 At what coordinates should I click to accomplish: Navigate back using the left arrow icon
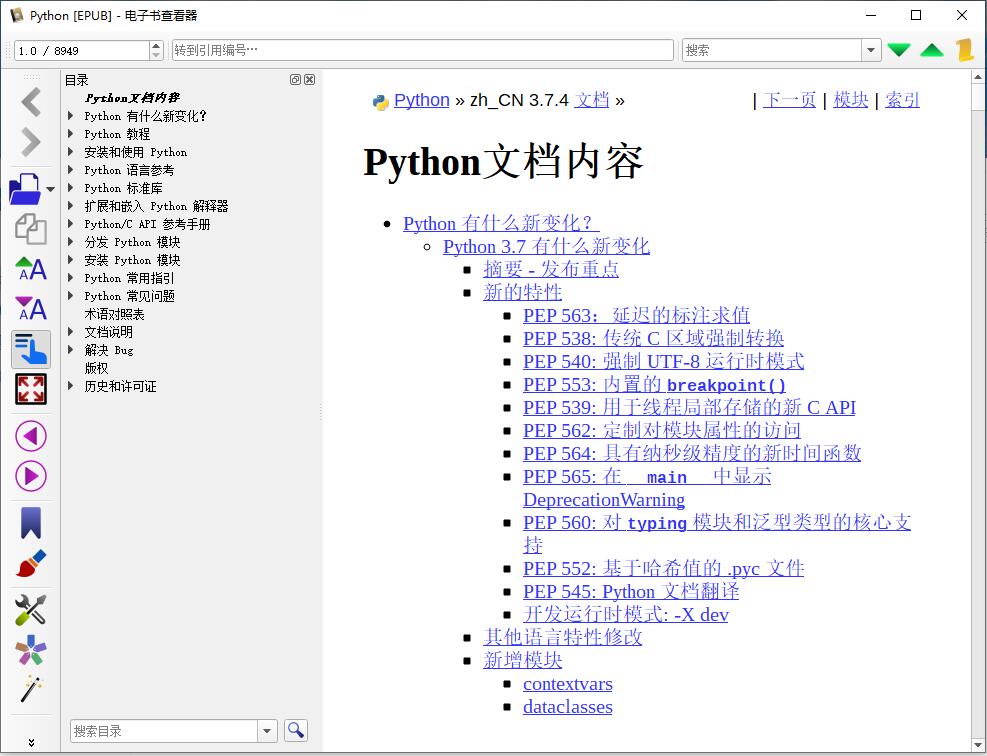point(30,100)
